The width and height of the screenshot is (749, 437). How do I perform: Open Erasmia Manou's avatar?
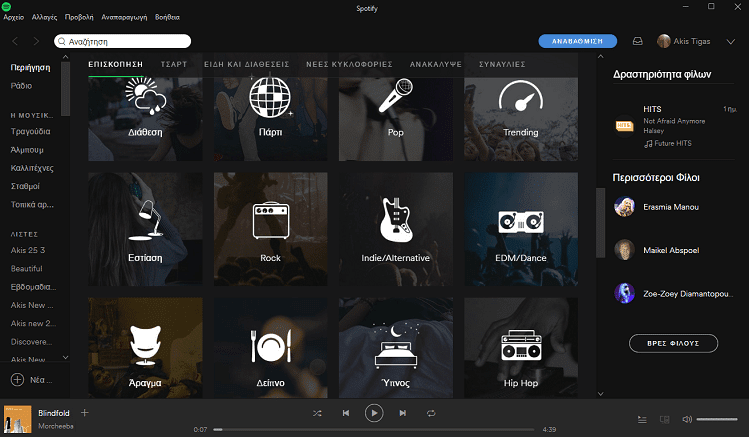click(624, 207)
